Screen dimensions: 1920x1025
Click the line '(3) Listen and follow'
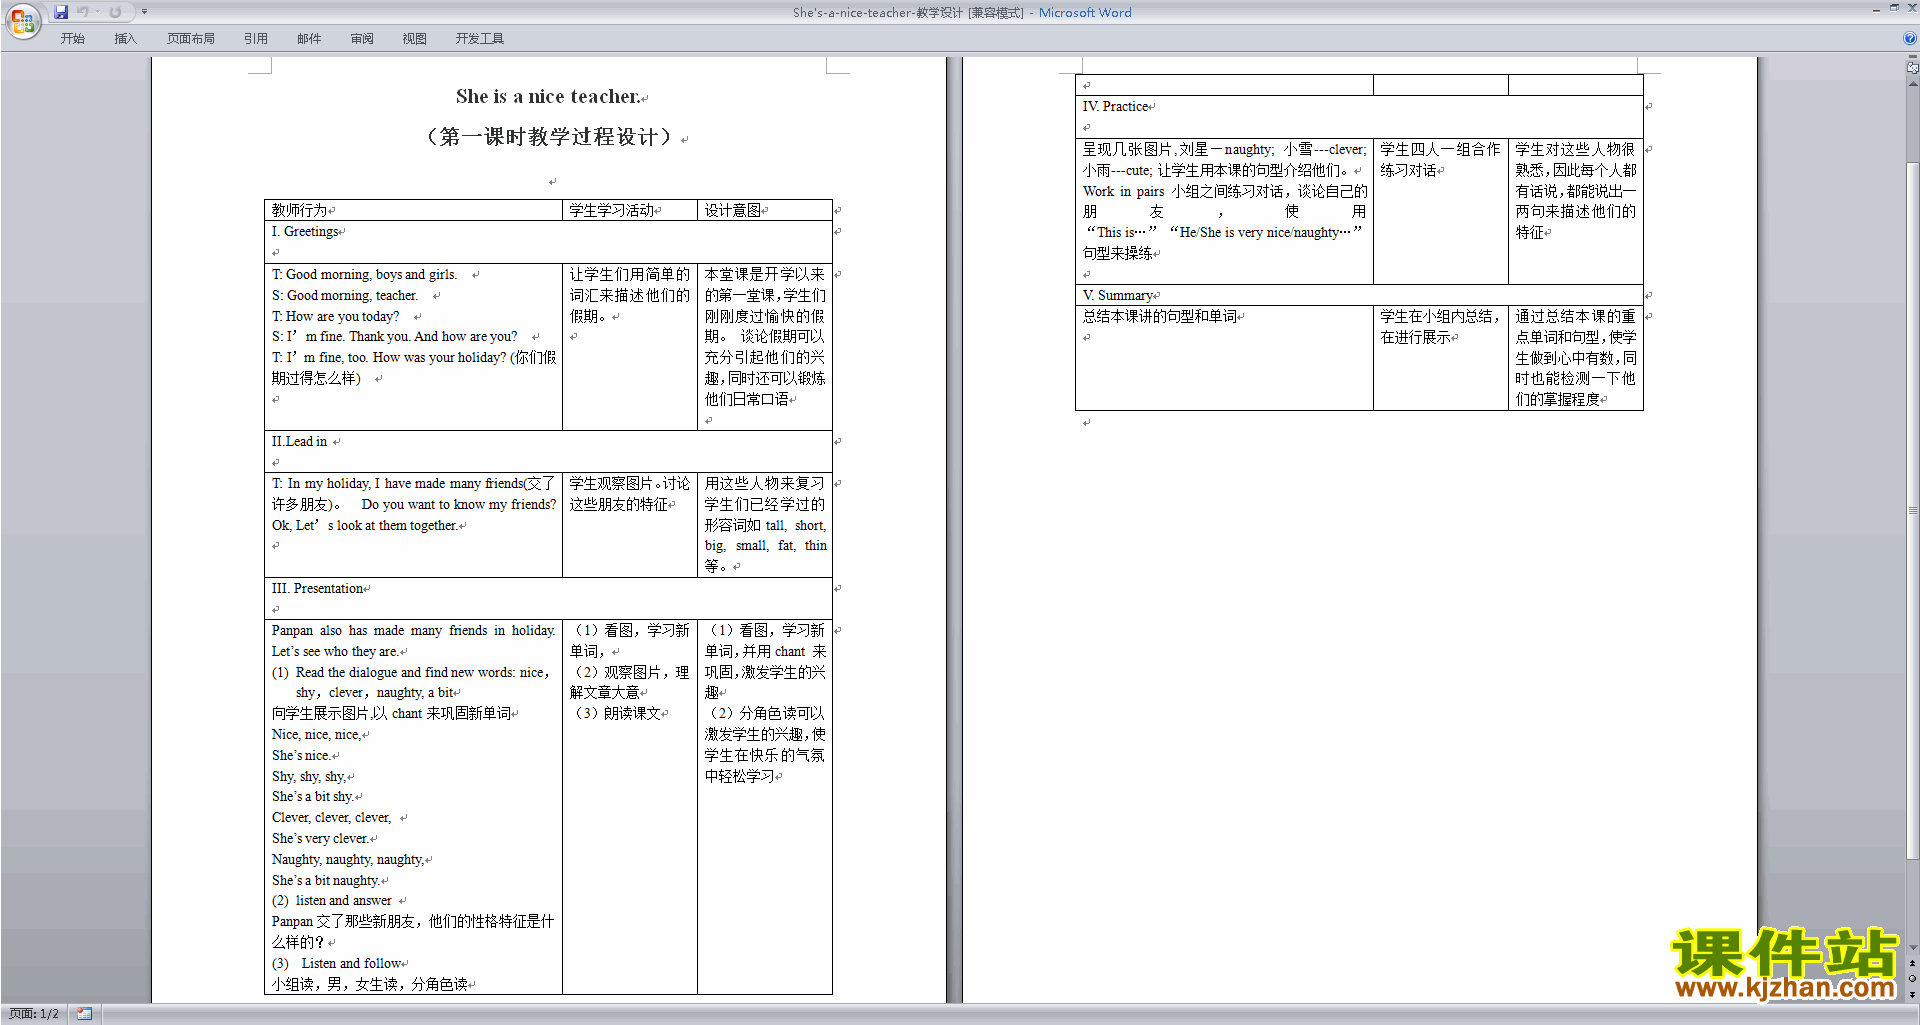337,964
